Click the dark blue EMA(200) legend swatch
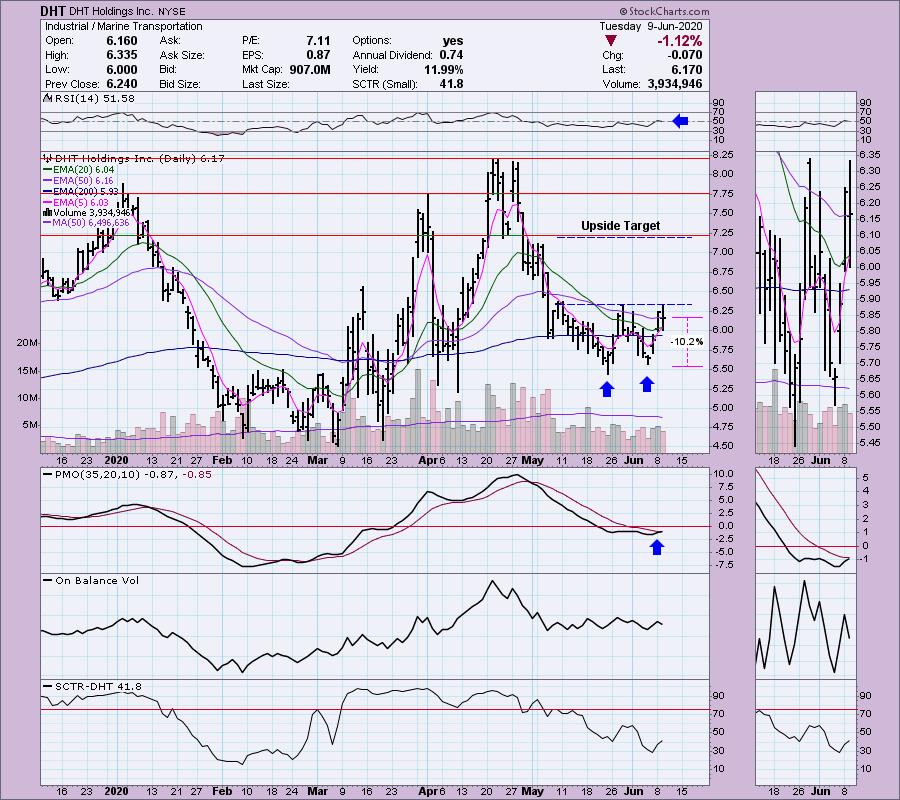The image size is (900, 800). [47, 192]
